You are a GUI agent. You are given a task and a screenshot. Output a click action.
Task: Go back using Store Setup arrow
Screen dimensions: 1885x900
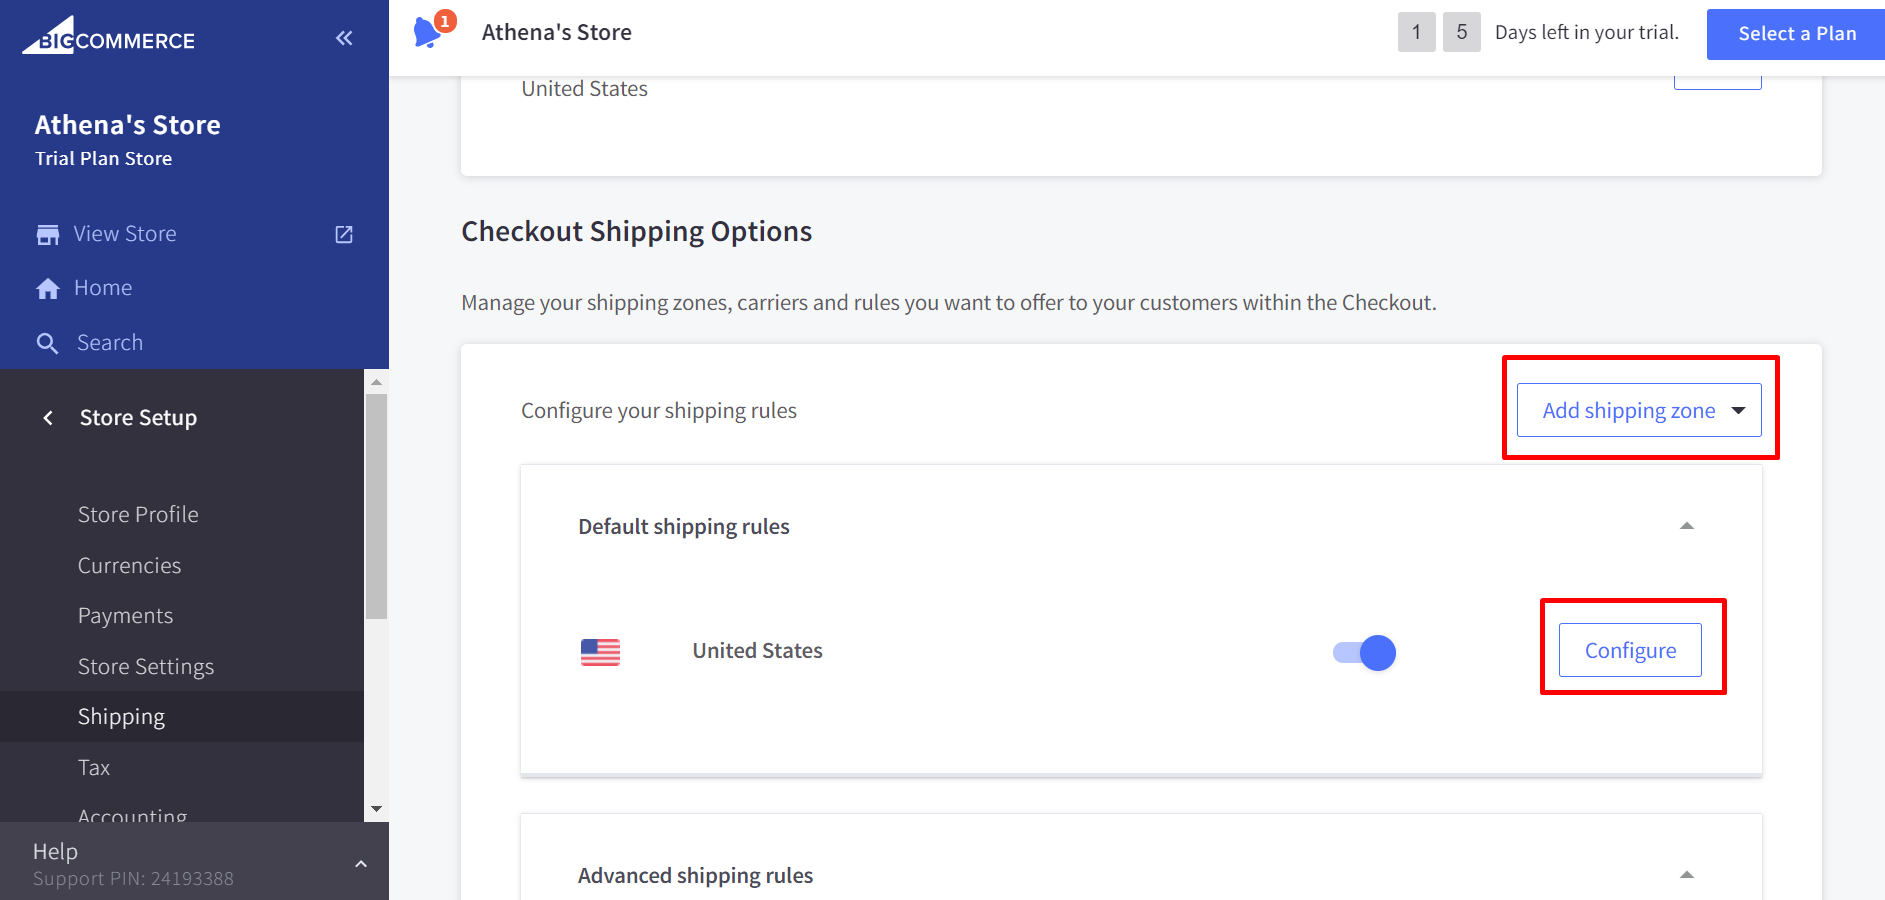tap(48, 418)
